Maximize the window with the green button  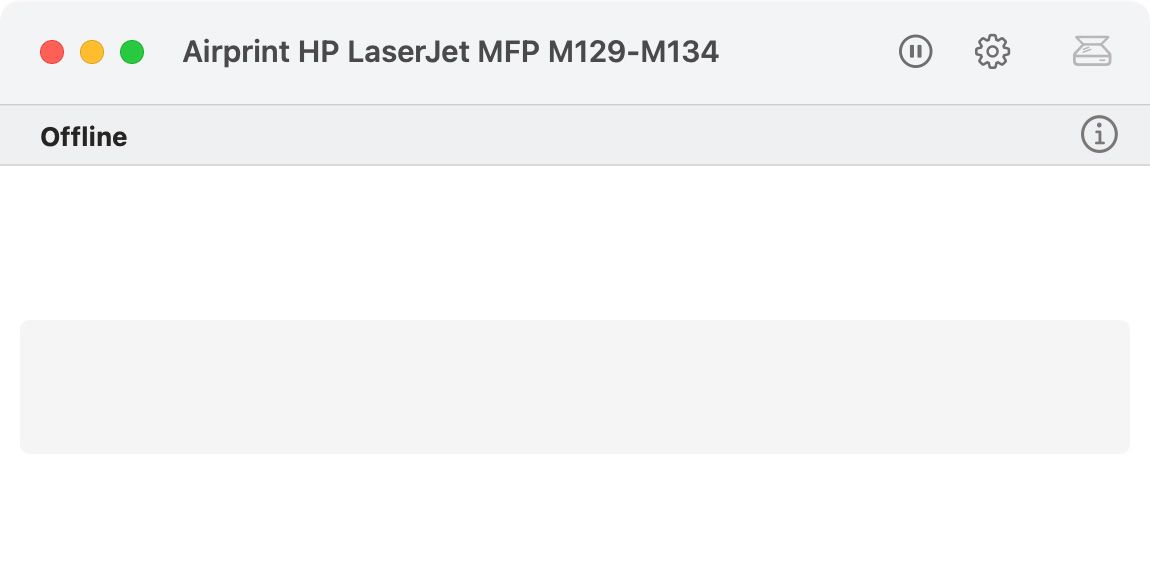(132, 52)
